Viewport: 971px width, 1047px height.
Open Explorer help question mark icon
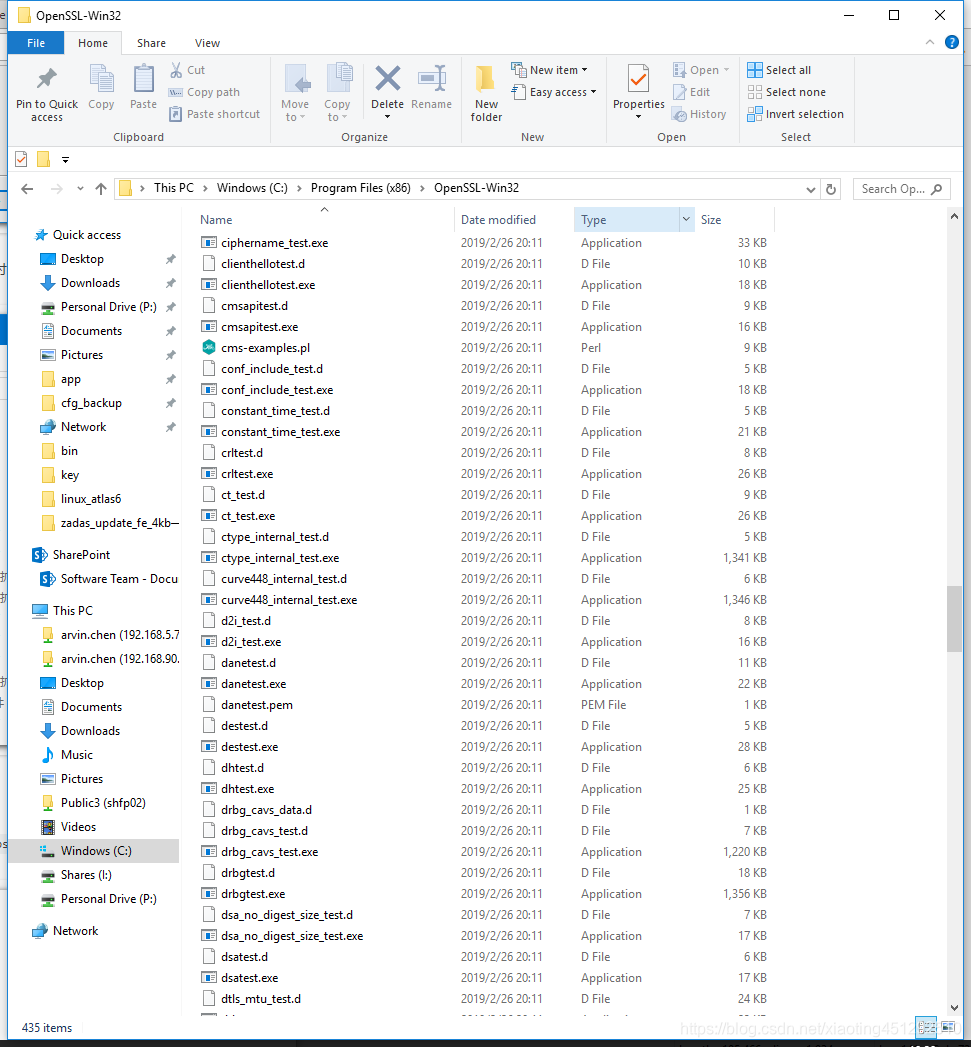952,42
